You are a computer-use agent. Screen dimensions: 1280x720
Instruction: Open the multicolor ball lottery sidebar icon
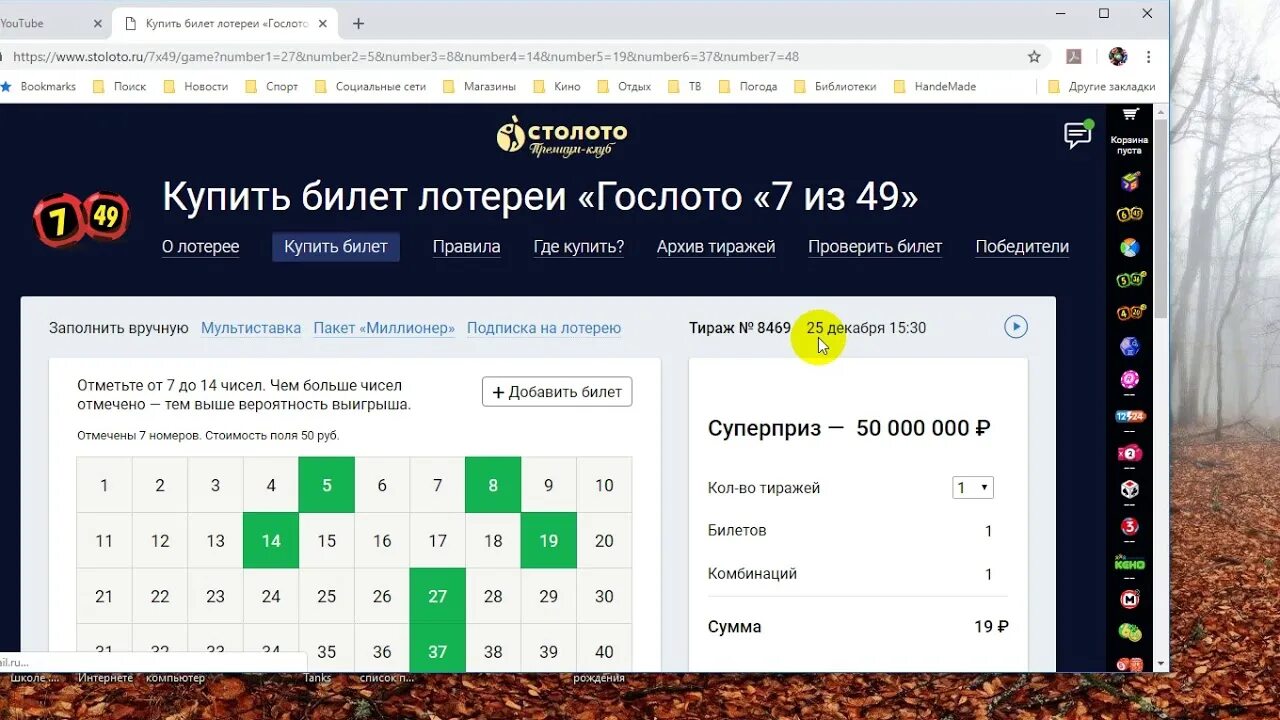coord(1129,247)
